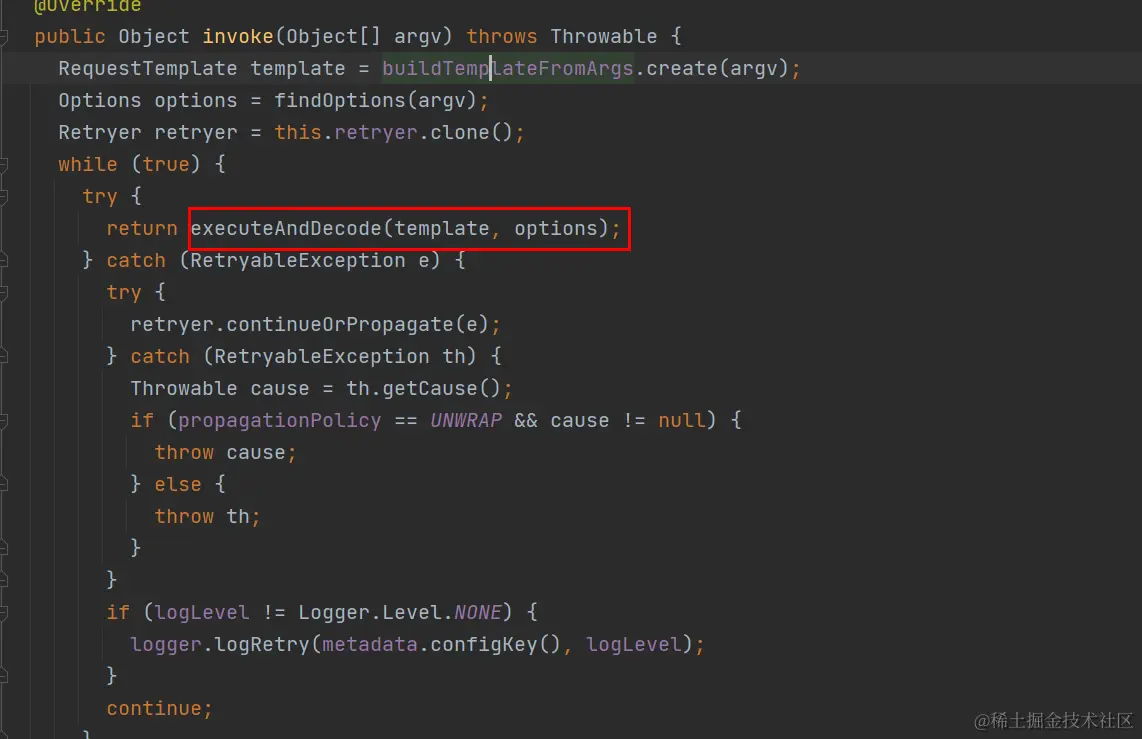This screenshot has height=739, width=1142.
Task: Click the executeAndDecode method call
Action: tap(400, 229)
